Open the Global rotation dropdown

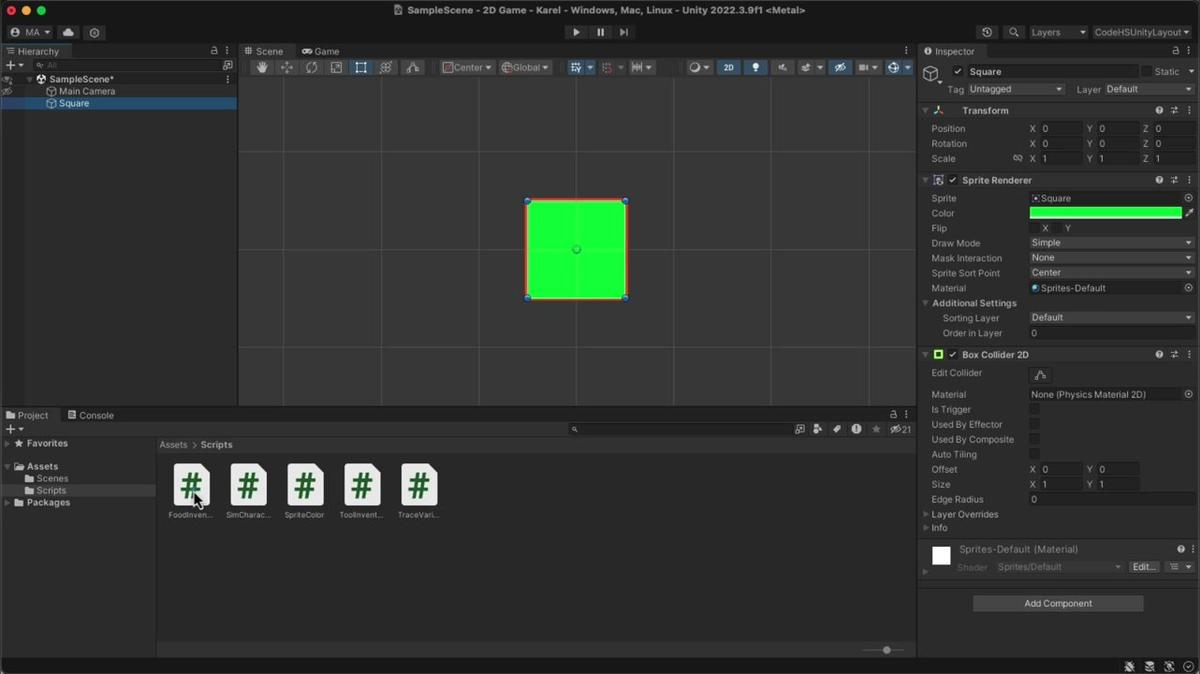click(x=526, y=67)
